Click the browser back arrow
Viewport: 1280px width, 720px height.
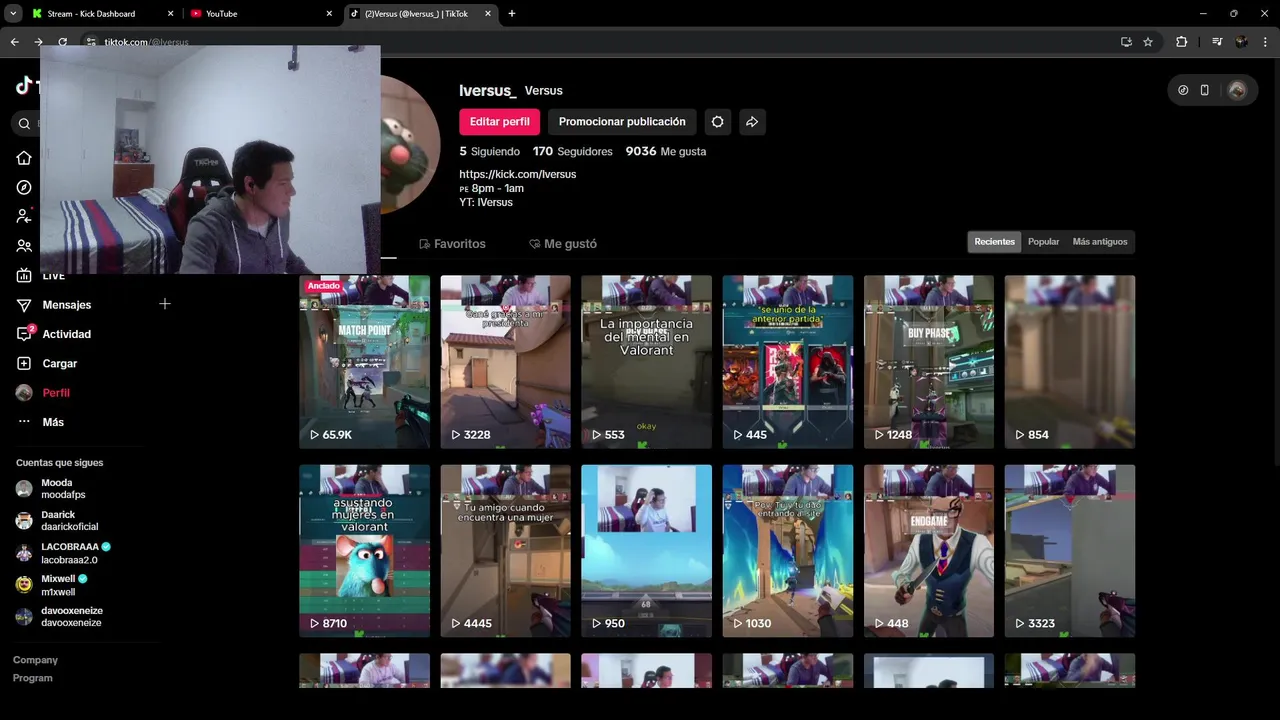coord(15,42)
